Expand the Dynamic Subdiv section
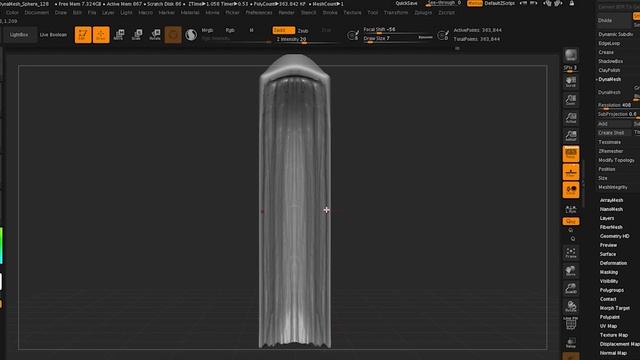Viewport: 640px width, 360px height. click(616, 34)
